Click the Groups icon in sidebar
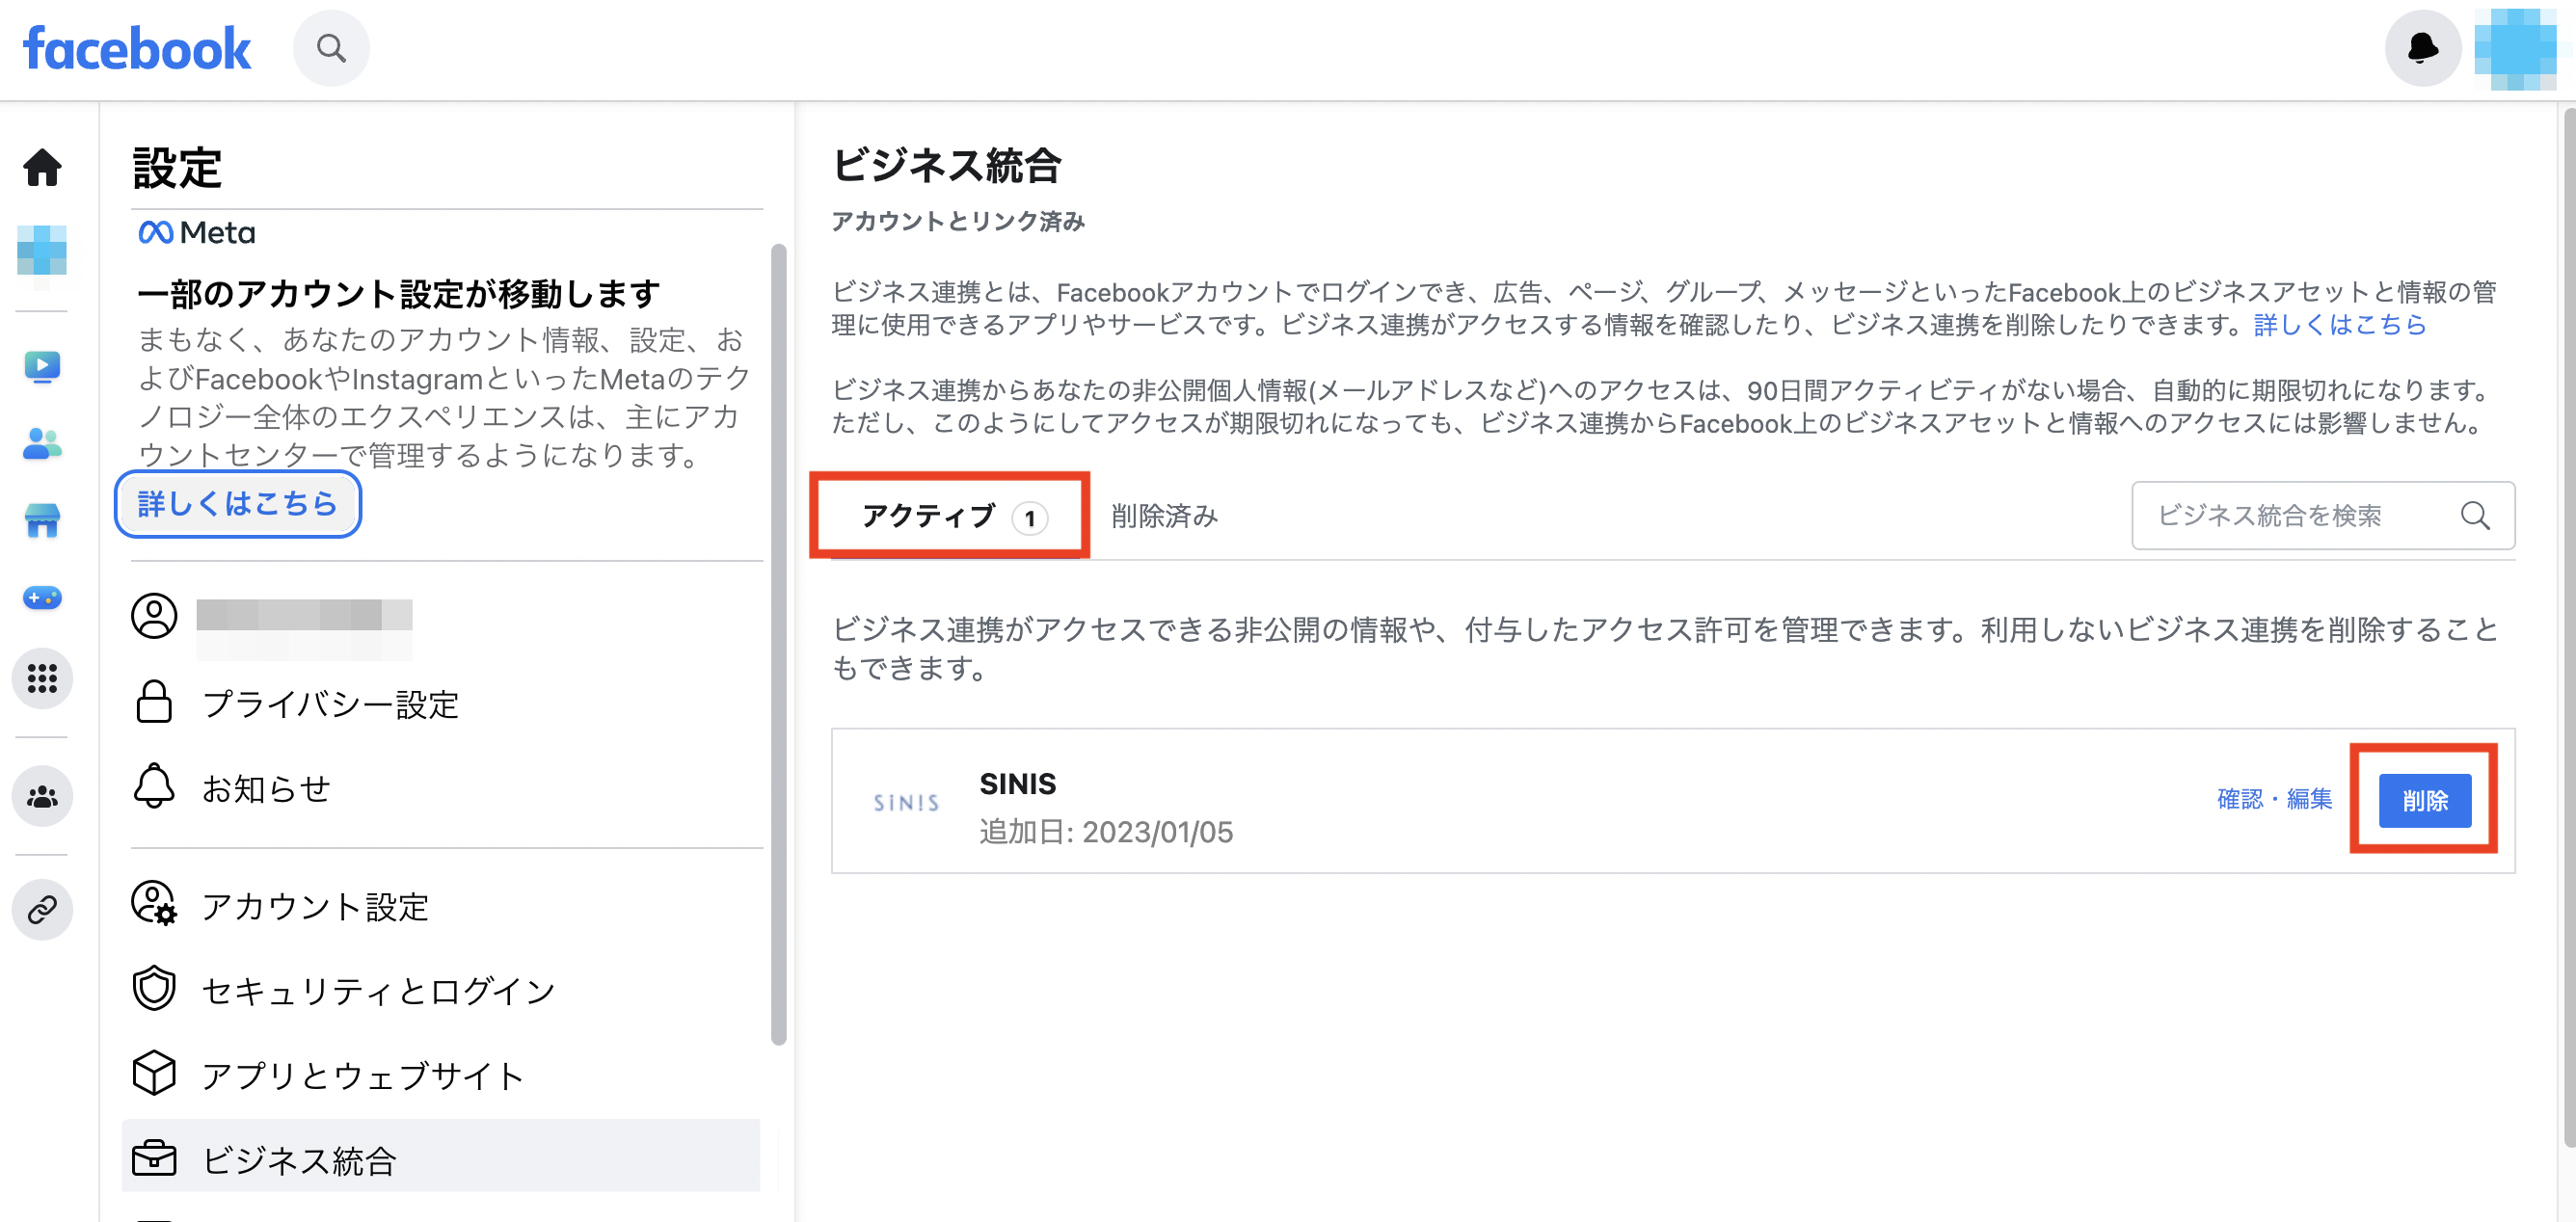2576x1222 pixels. (x=42, y=797)
